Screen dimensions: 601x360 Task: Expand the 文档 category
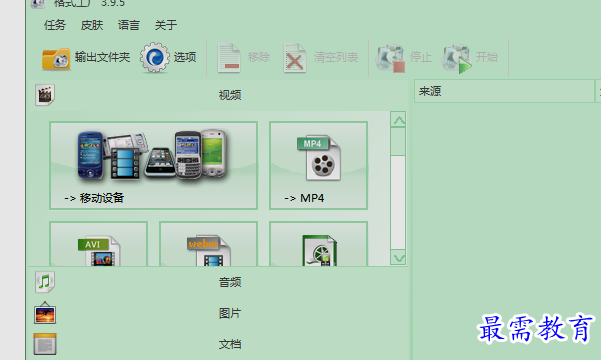click(x=218, y=344)
